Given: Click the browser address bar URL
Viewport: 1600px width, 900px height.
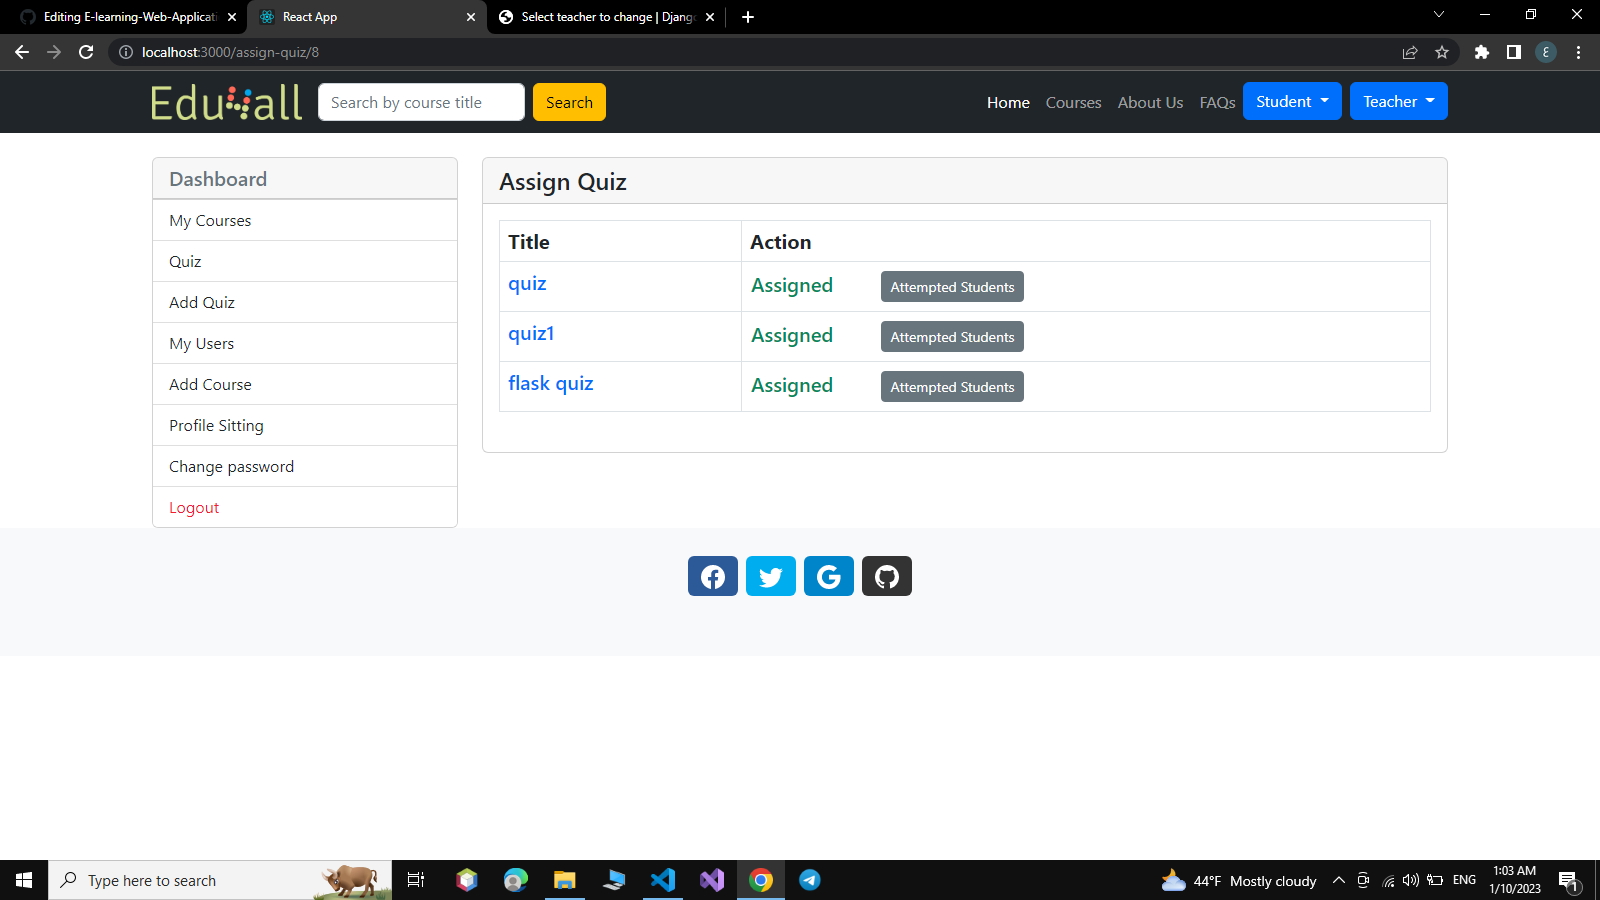Looking at the screenshot, I should 230,52.
